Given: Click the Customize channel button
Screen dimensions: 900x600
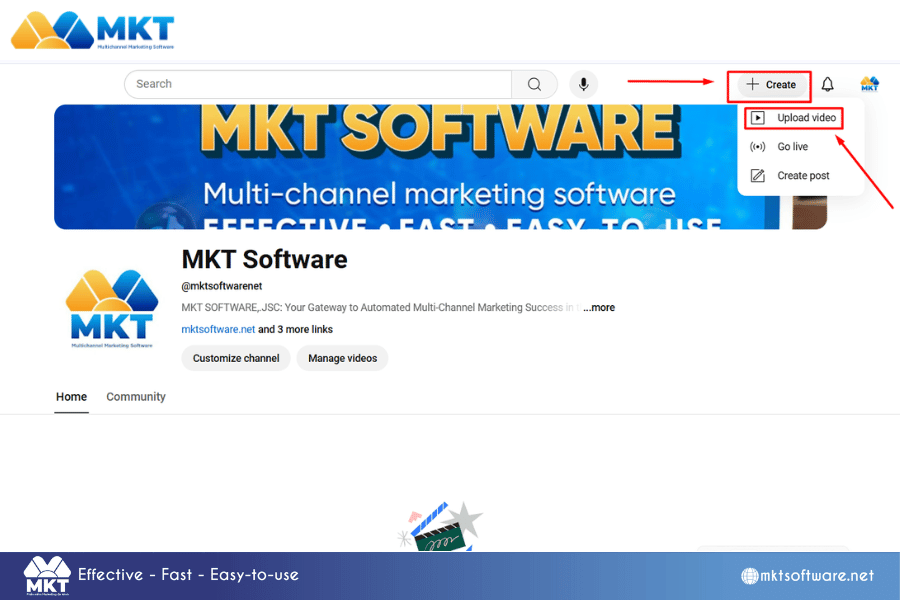Looking at the screenshot, I should 236,358.
